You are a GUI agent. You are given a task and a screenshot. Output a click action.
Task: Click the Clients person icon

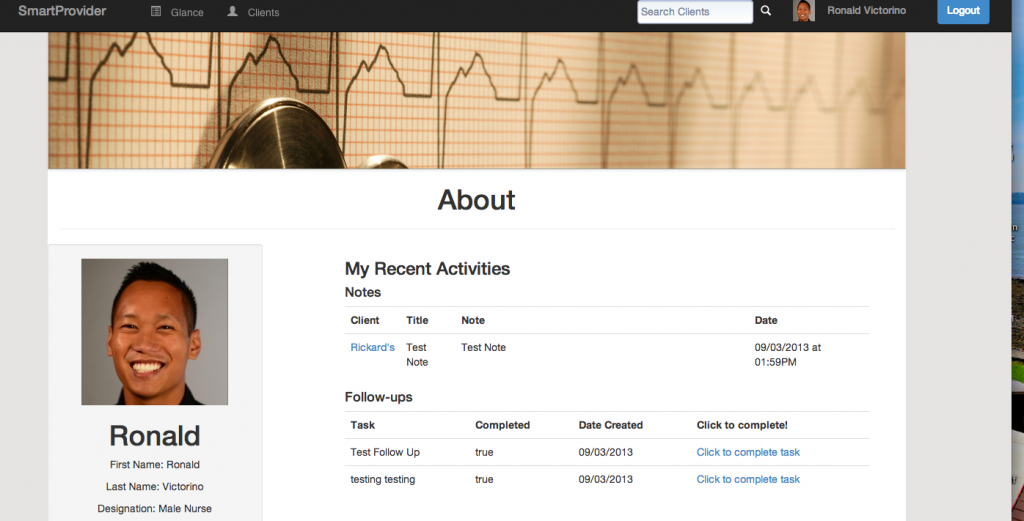coord(232,11)
